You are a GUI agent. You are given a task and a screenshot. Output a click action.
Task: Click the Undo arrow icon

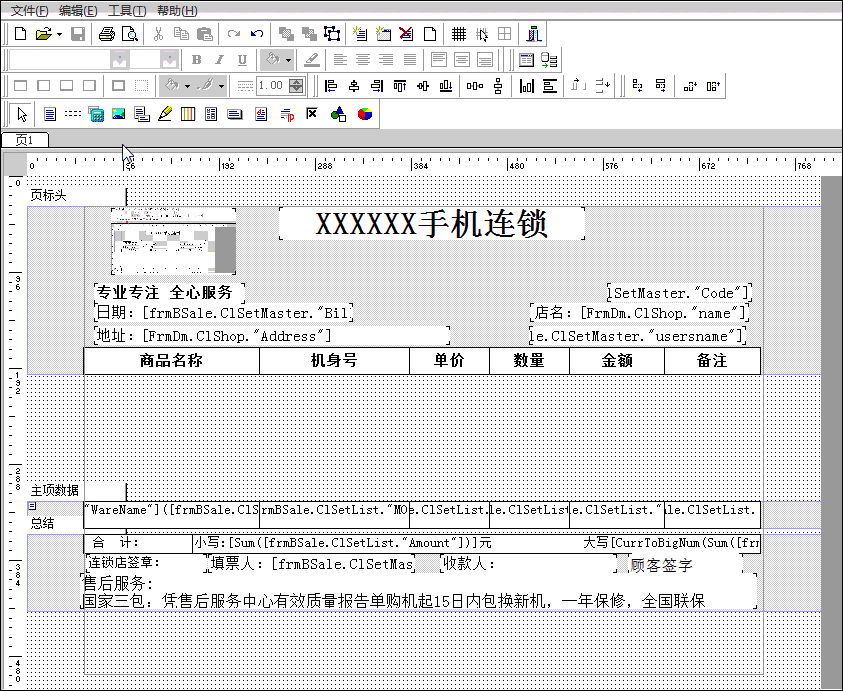(257, 34)
